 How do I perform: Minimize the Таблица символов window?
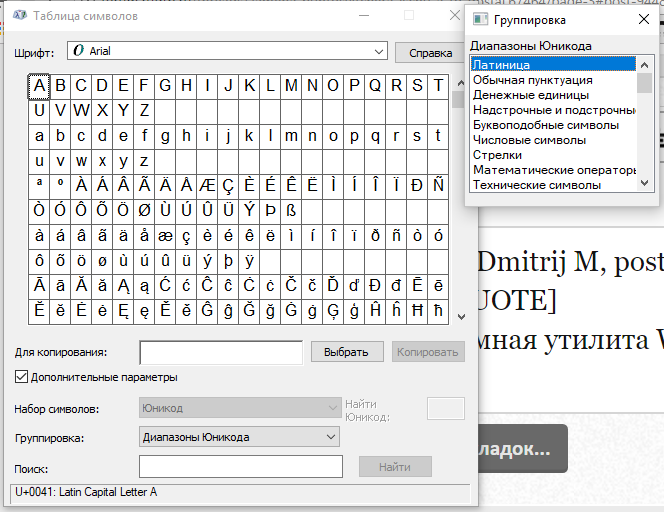coord(364,16)
